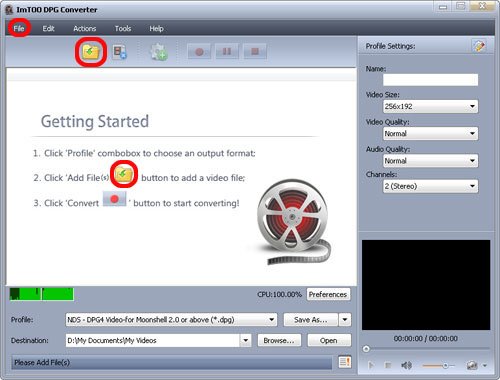Mute the preview with speaker icon
The width and height of the screenshot is (500, 380).
406,366
